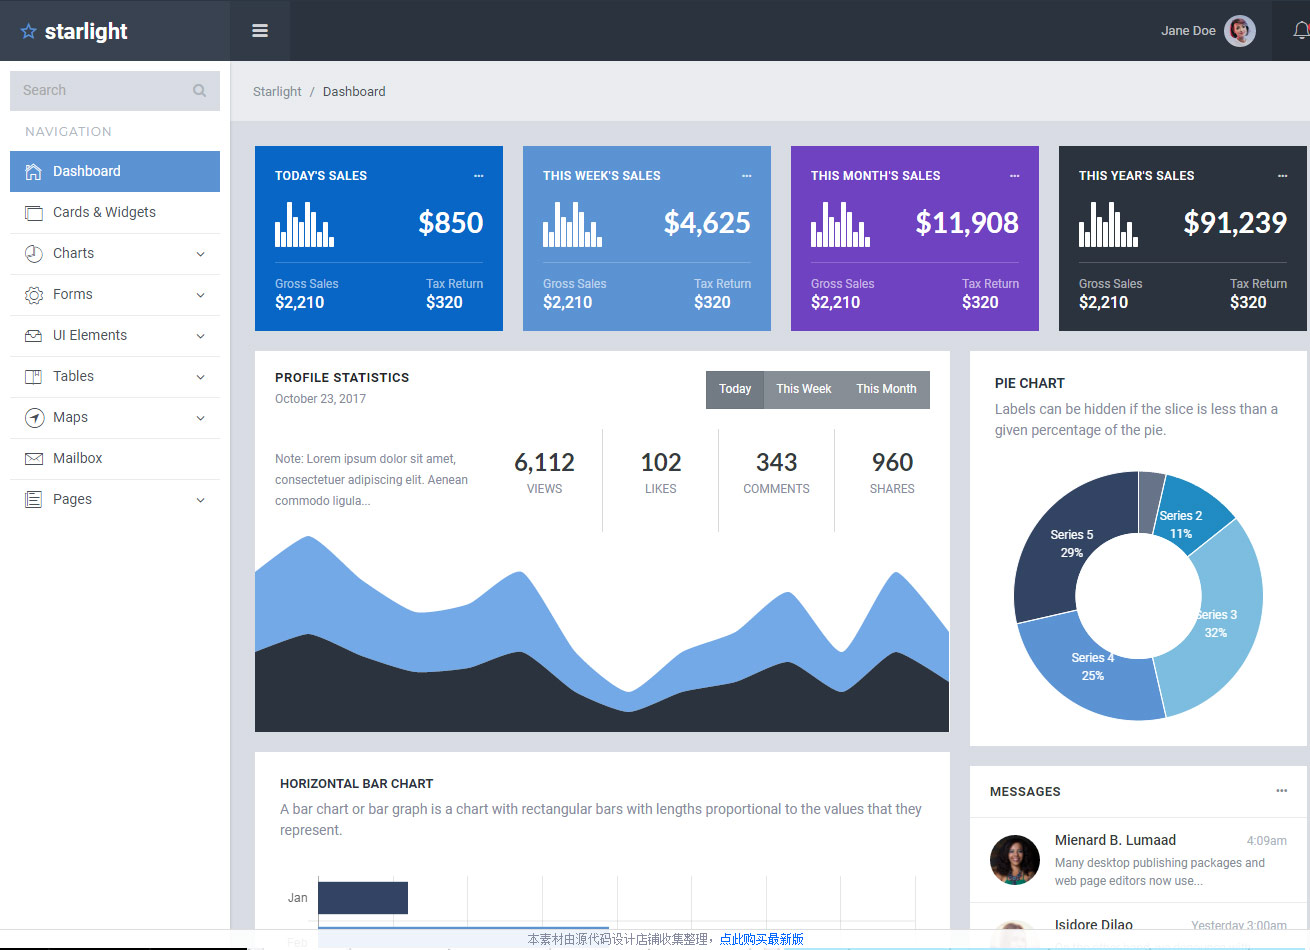This screenshot has width=1310, height=950.
Task: Expand the UI Elements submenu arrow
Action: [200, 336]
